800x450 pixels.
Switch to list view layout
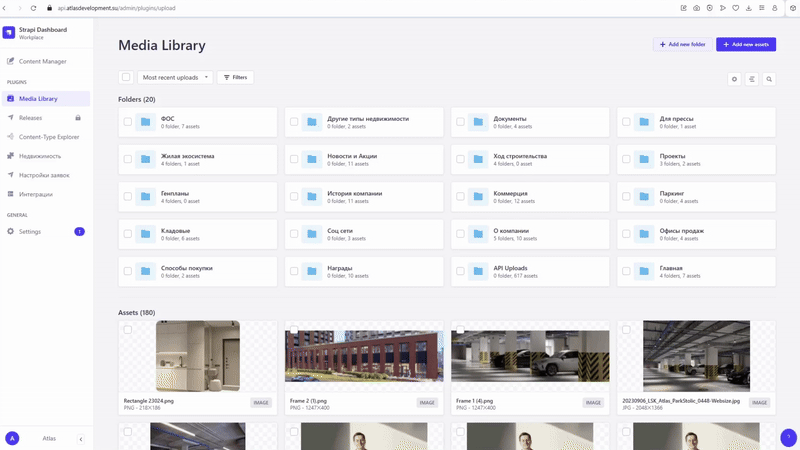752,78
